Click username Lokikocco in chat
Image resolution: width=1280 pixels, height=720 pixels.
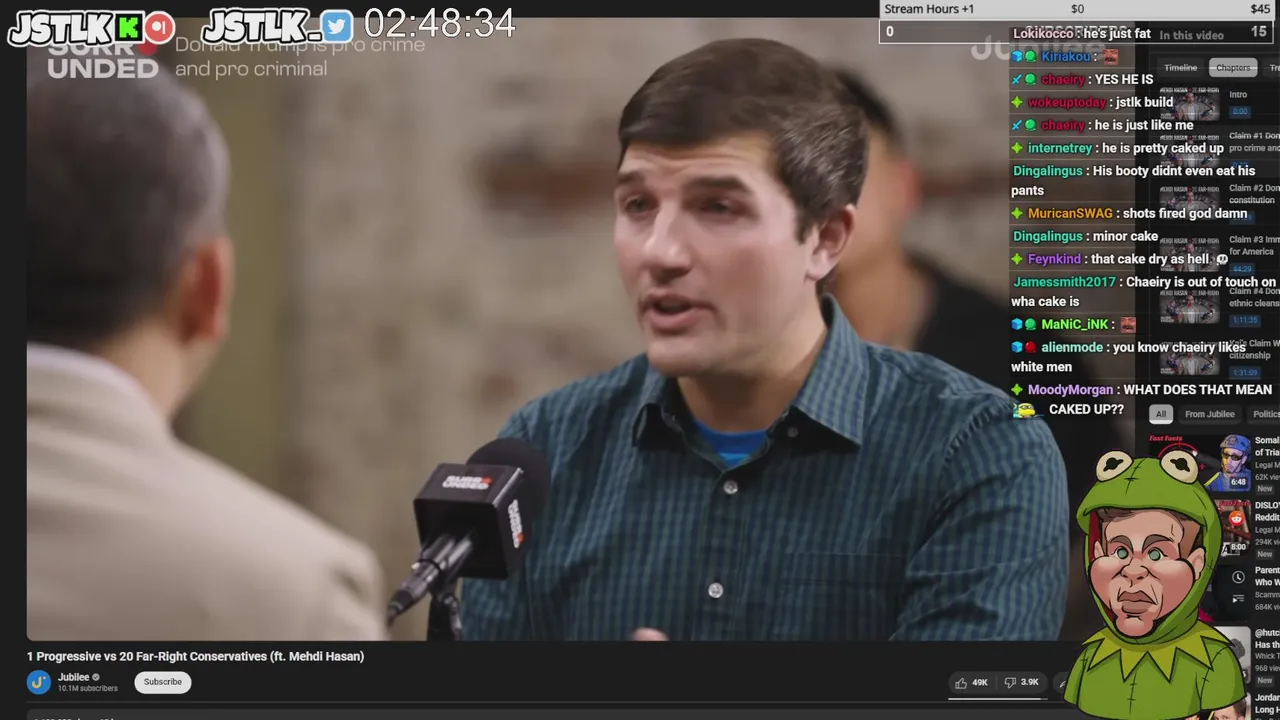(x=1045, y=34)
